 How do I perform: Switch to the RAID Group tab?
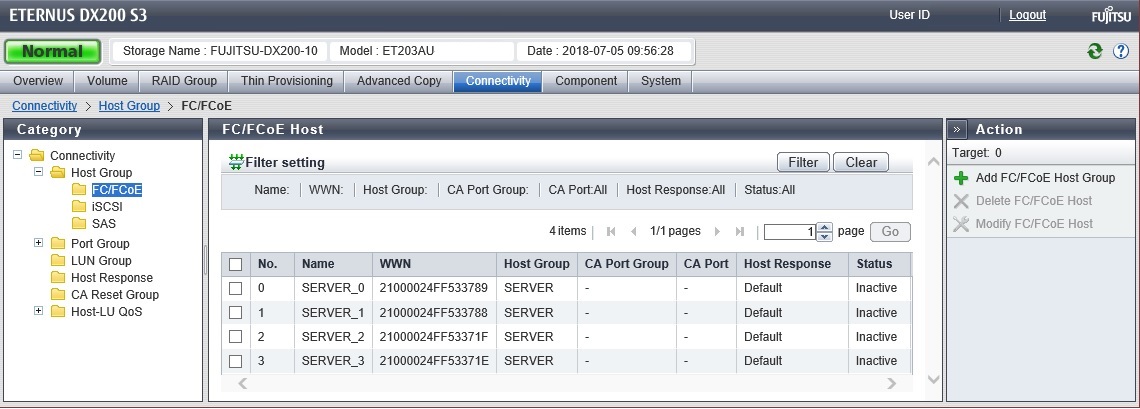(184, 81)
